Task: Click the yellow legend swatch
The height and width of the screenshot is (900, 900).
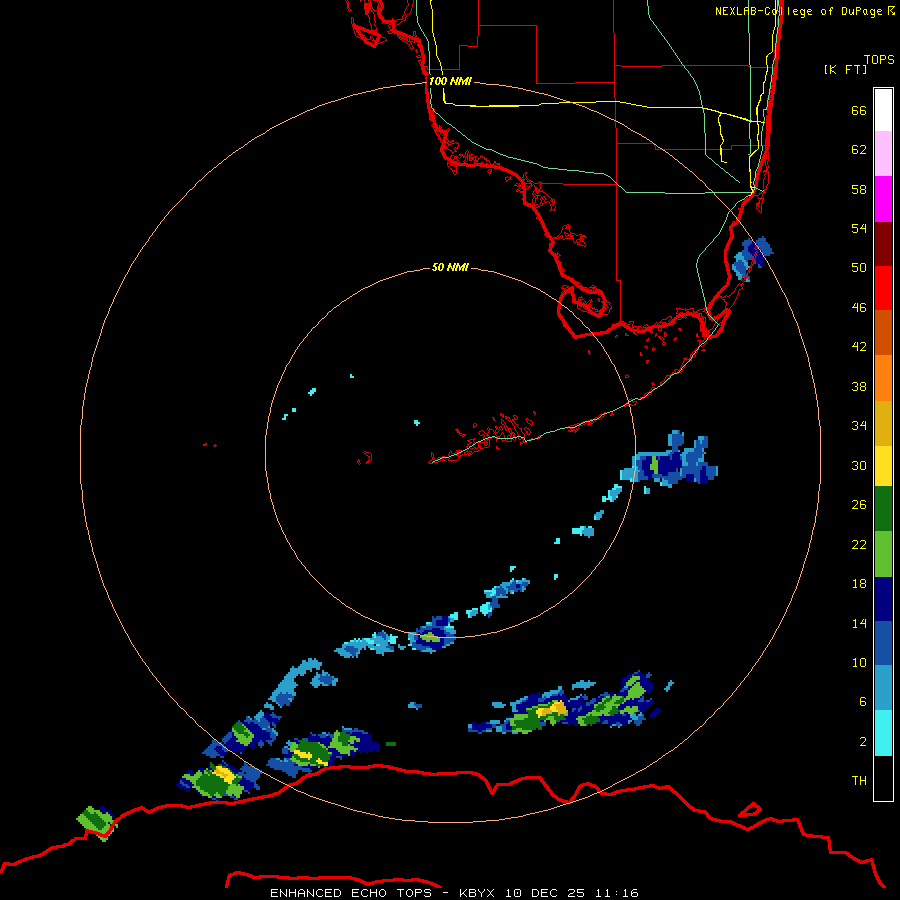Action: pyautogui.click(x=883, y=466)
